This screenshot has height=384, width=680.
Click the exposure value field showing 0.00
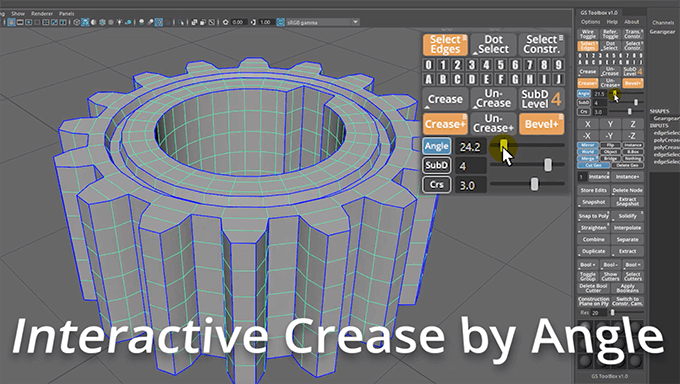pos(238,22)
